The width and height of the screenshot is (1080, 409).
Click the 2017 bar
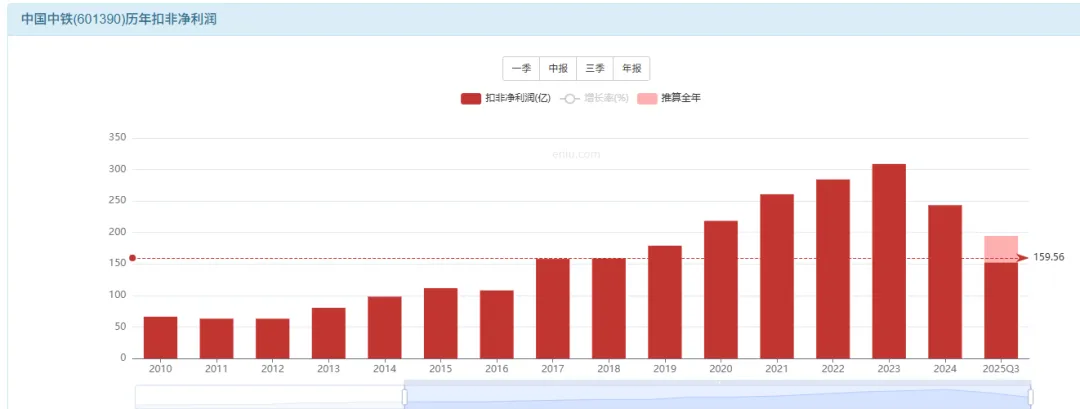point(552,308)
